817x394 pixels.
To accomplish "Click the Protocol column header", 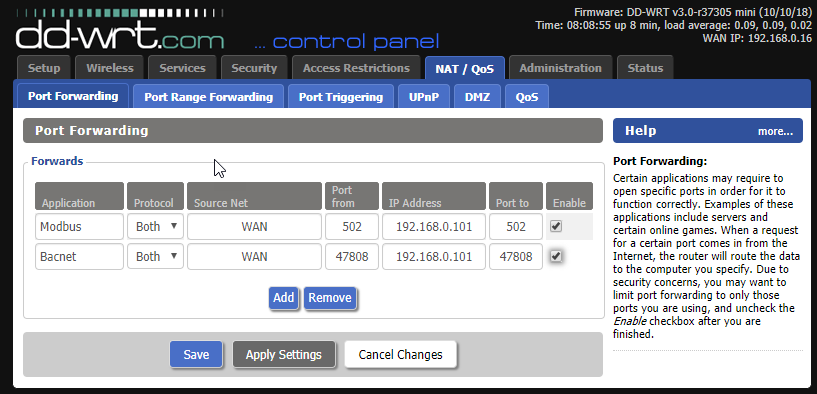I will pyautogui.click(x=155, y=196).
